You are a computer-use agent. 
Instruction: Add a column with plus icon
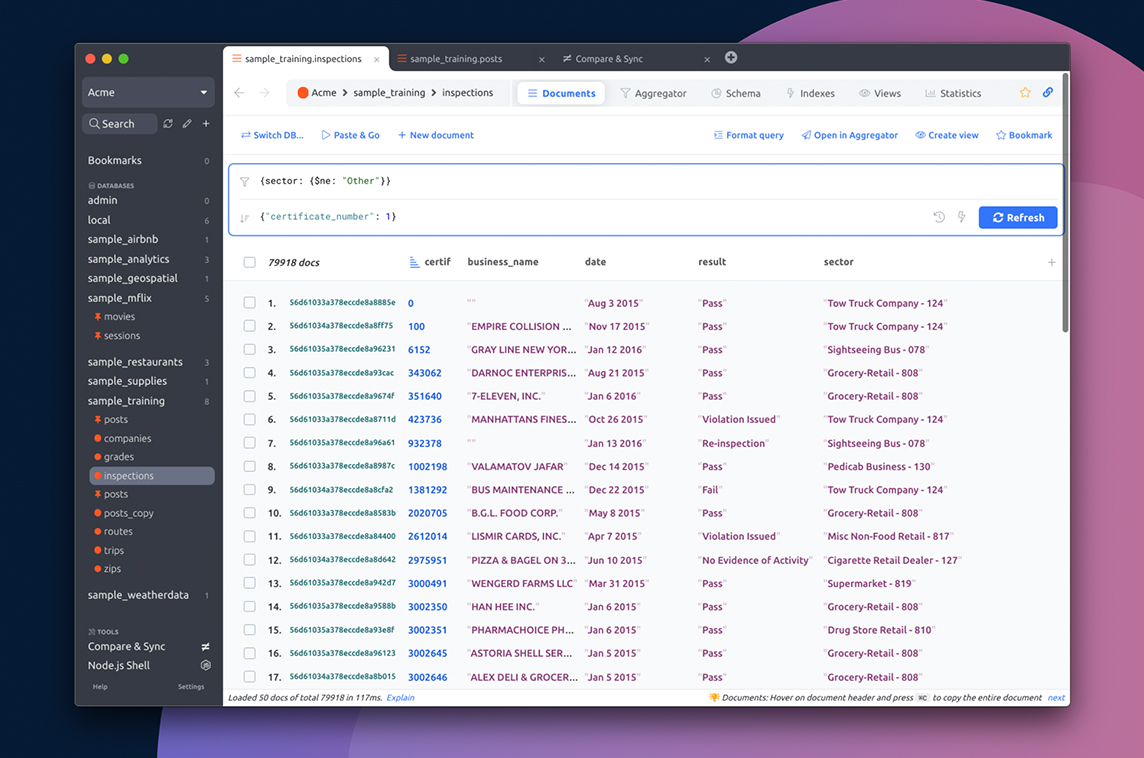[x=1051, y=262]
